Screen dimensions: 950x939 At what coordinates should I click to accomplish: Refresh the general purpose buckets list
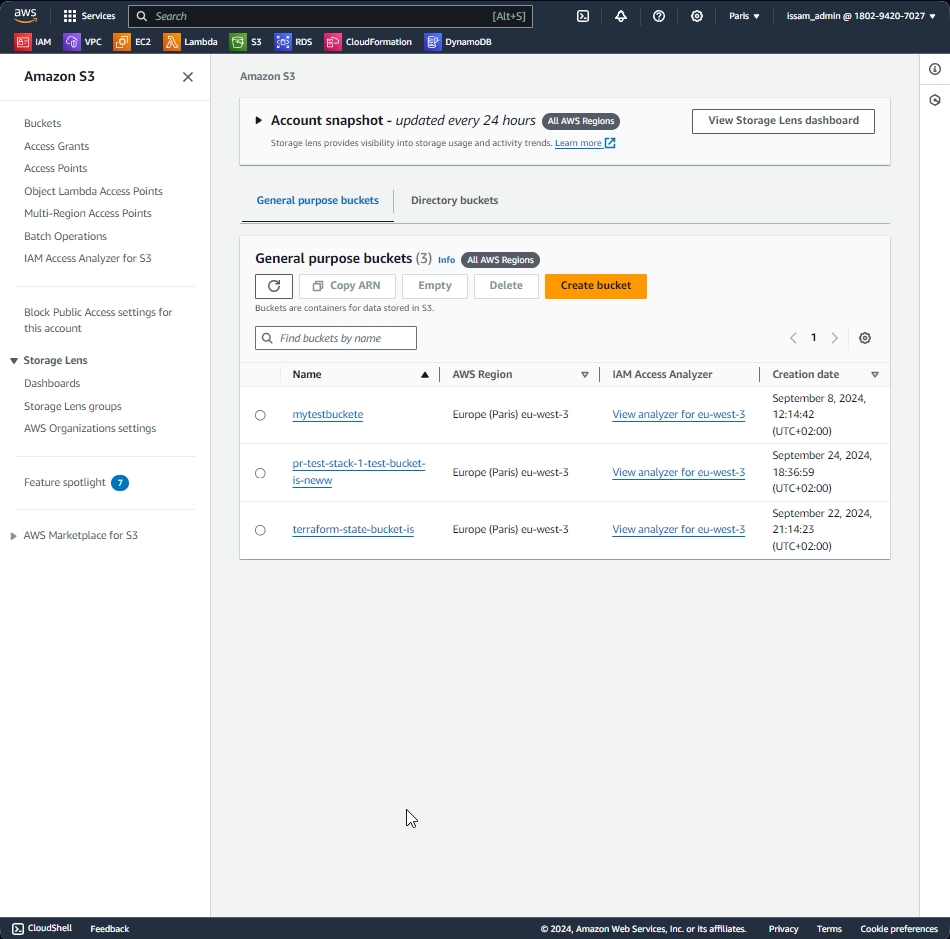[274, 286]
